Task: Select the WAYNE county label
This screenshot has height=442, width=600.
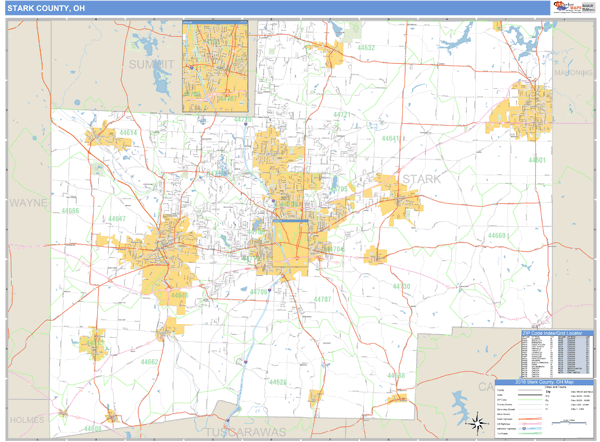Action: pyautogui.click(x=29, y=202)
